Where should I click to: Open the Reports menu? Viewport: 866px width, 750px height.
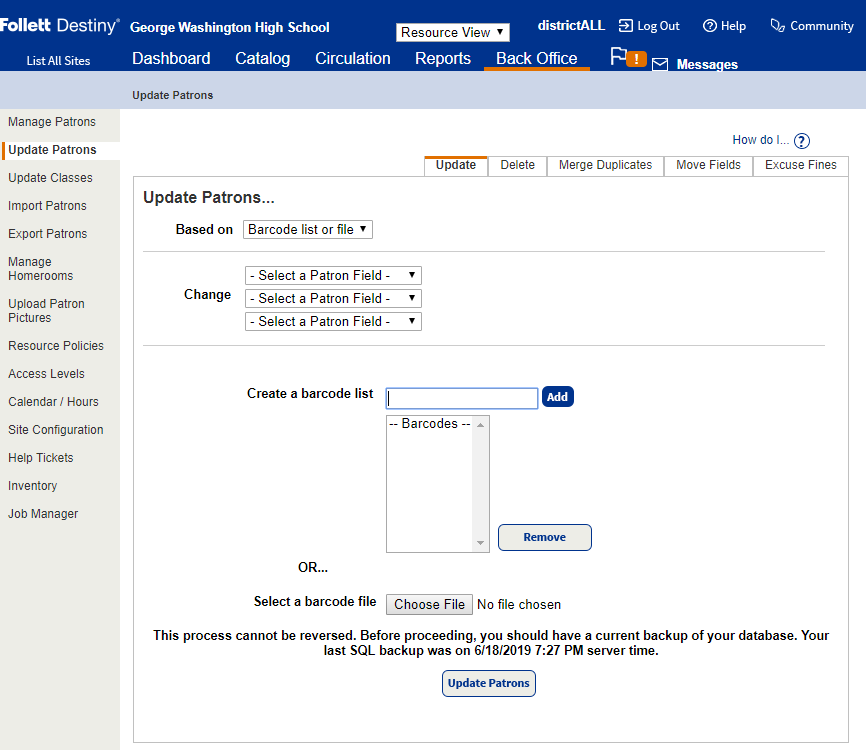pyautogui.click(x=443, y=58)
